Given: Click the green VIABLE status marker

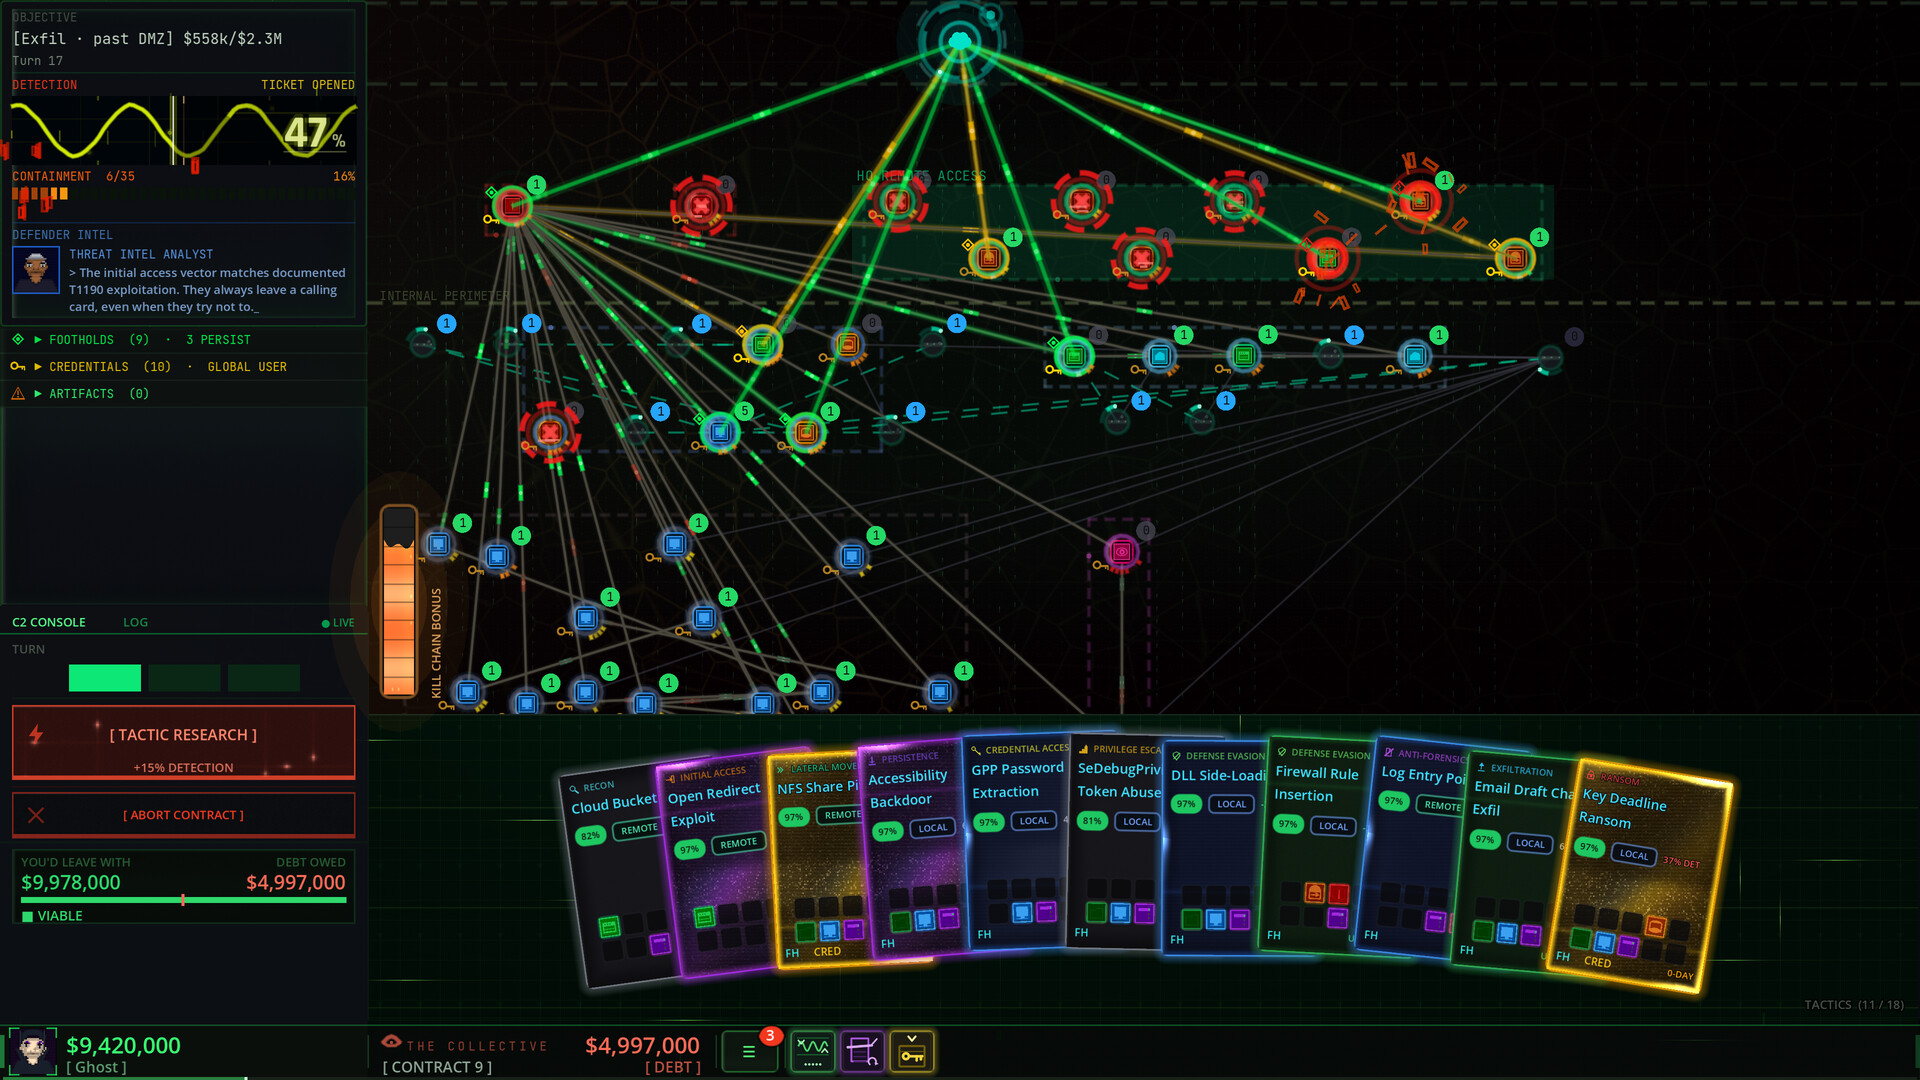Looking at the screenshot, I should pyautogui.click(x=52, y=916).
